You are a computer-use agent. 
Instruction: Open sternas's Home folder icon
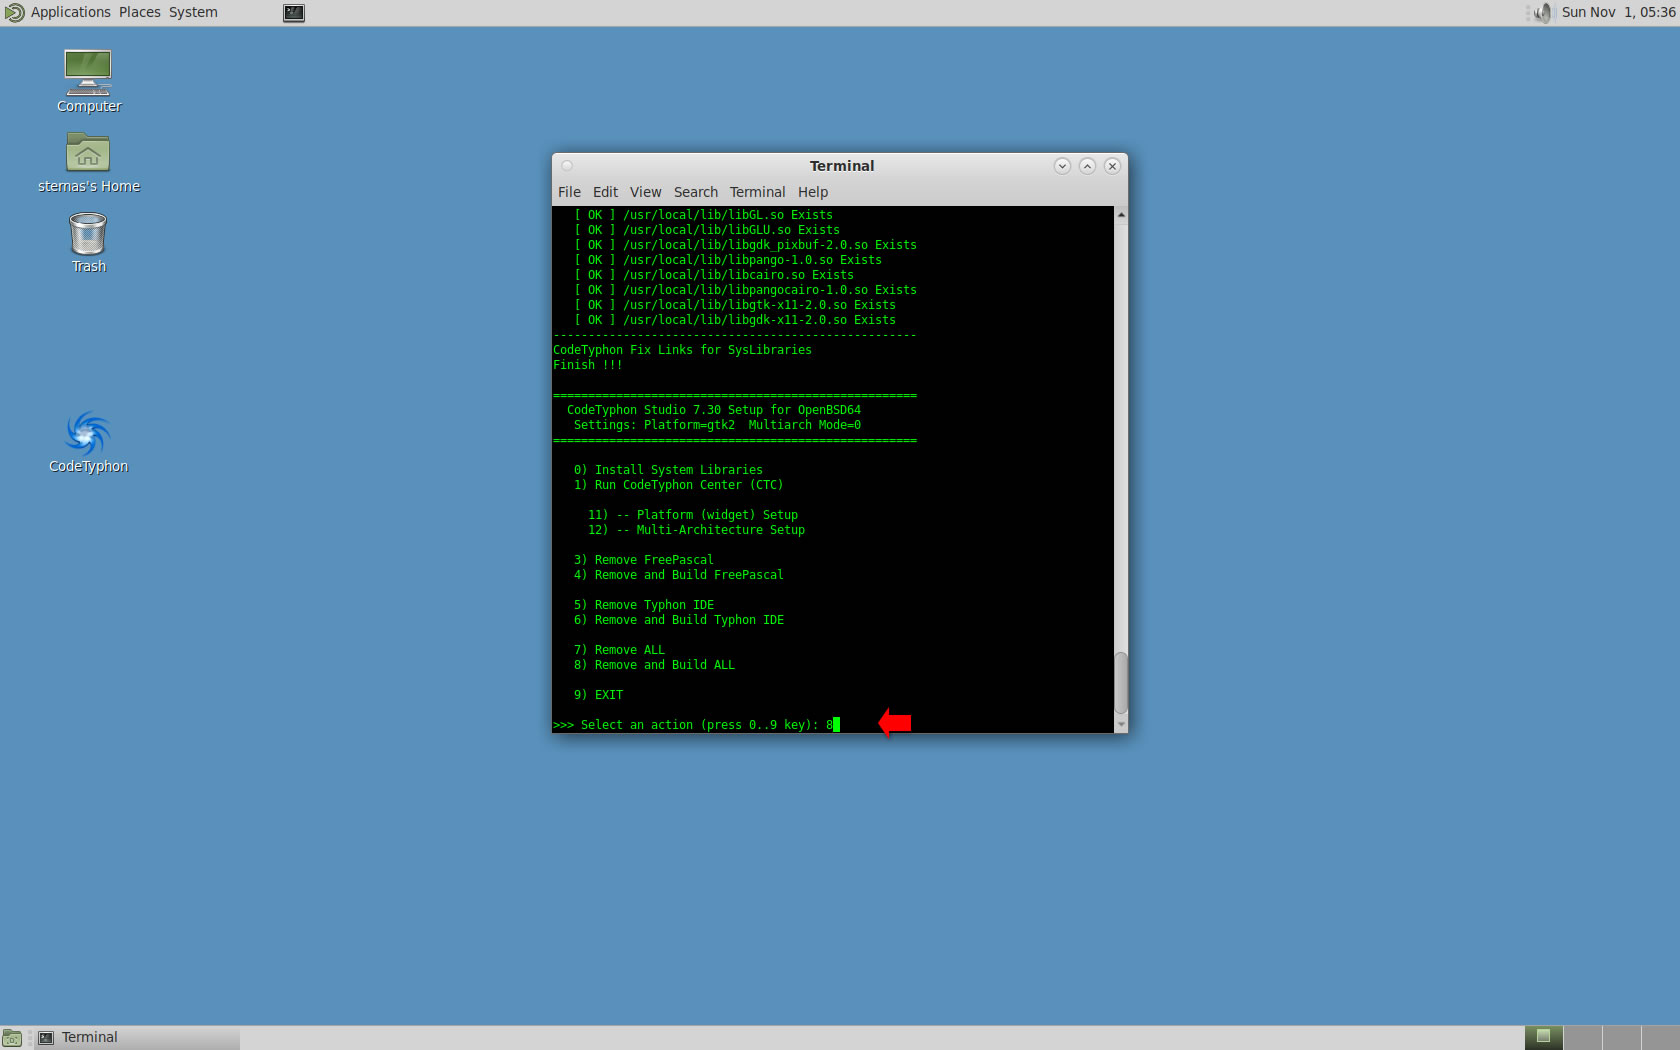pos(88,162)
